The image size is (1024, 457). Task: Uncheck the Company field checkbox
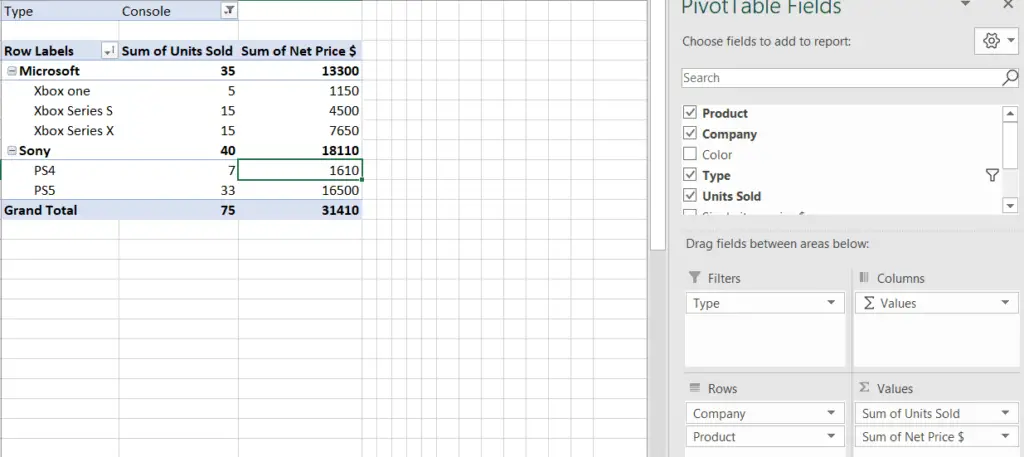690,133
